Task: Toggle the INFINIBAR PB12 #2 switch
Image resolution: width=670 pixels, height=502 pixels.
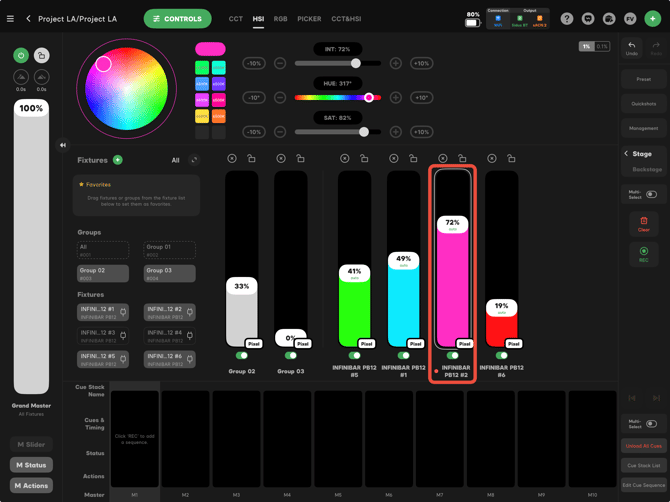Action: point(453,355)
